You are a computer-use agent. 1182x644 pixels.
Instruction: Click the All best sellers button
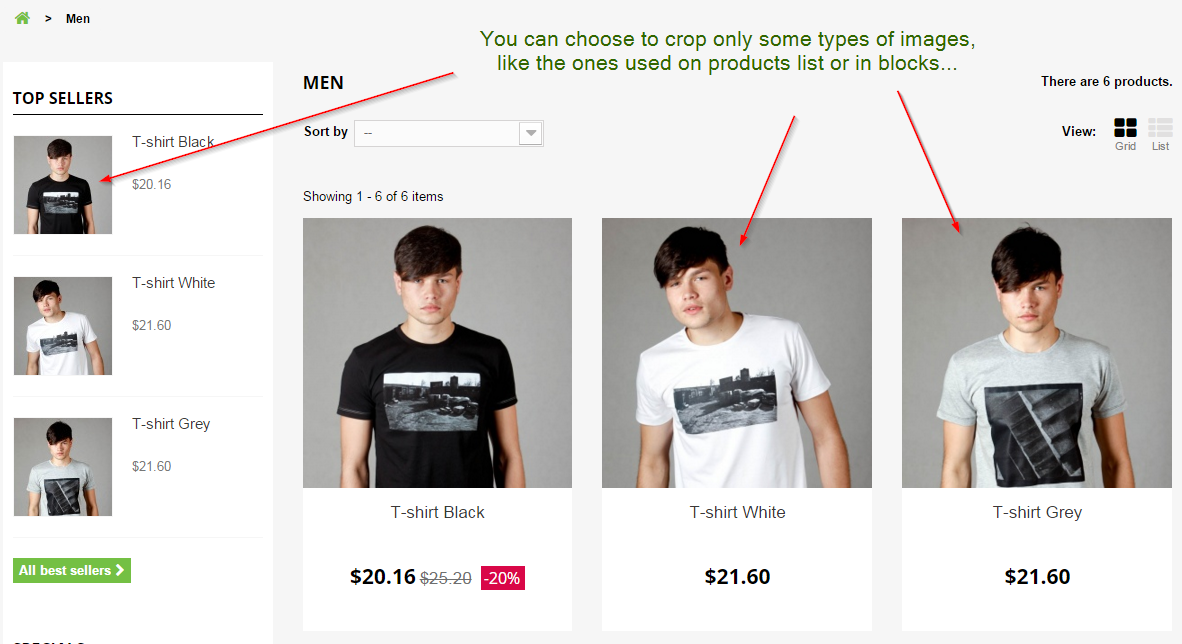click(x=72, y=570)
